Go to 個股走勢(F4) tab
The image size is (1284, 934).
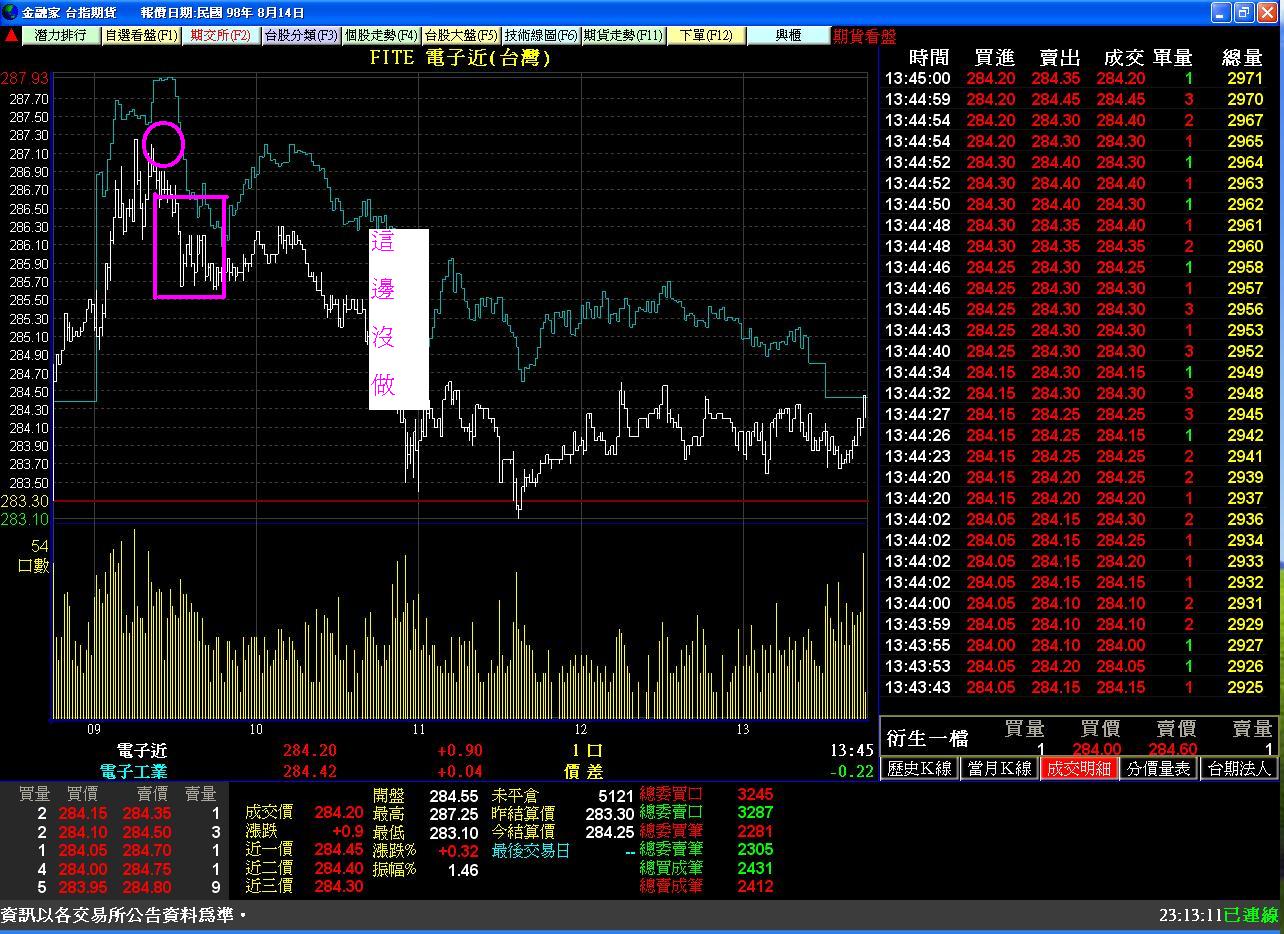[380, 35]
